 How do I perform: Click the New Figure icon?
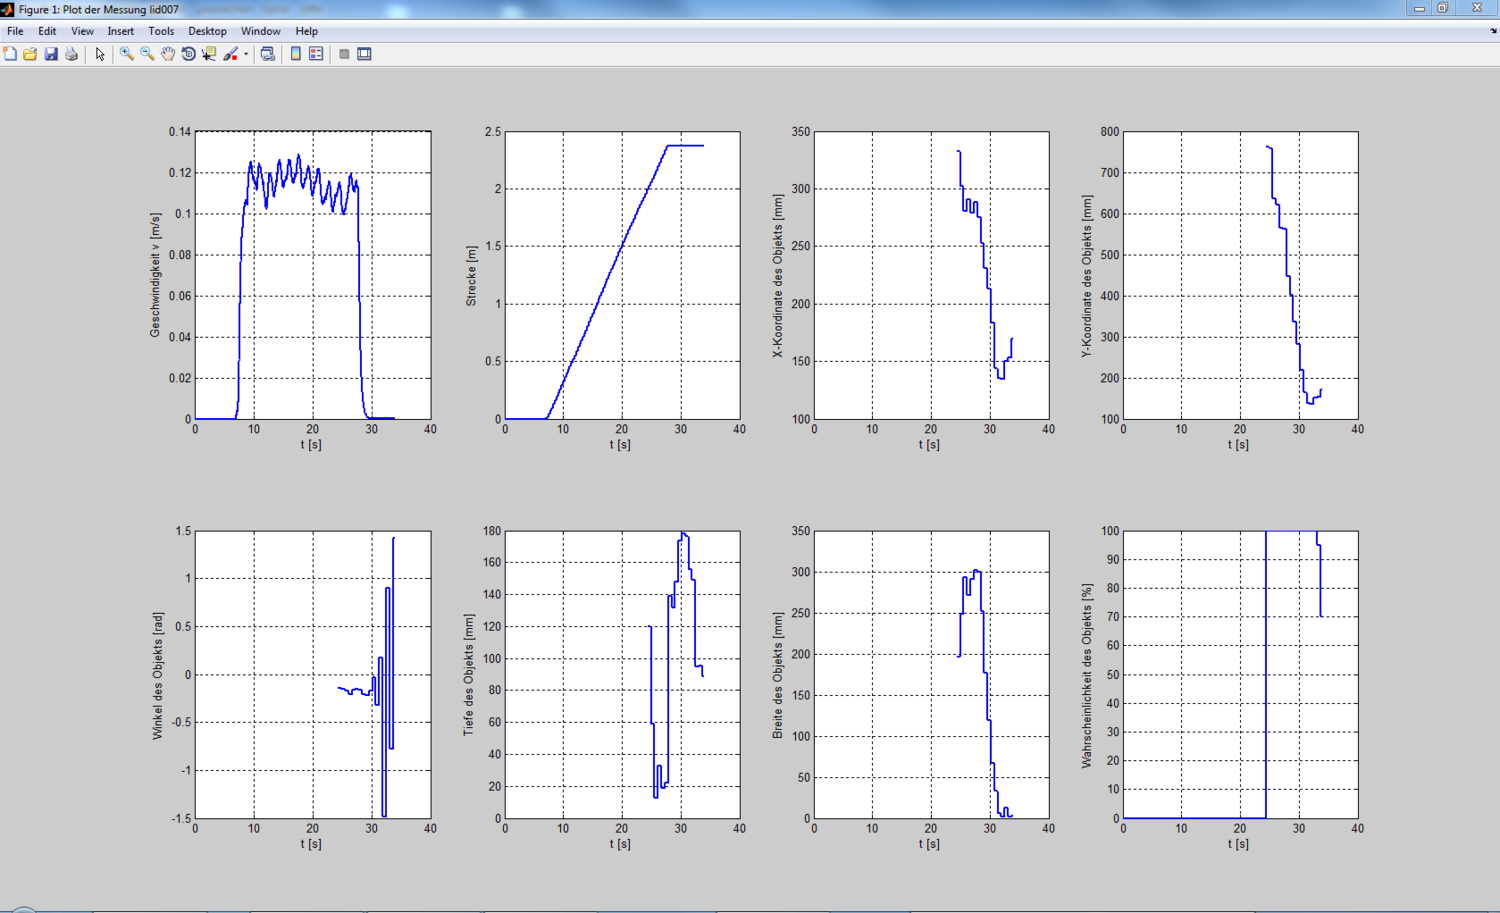click(x=10, y=54)
